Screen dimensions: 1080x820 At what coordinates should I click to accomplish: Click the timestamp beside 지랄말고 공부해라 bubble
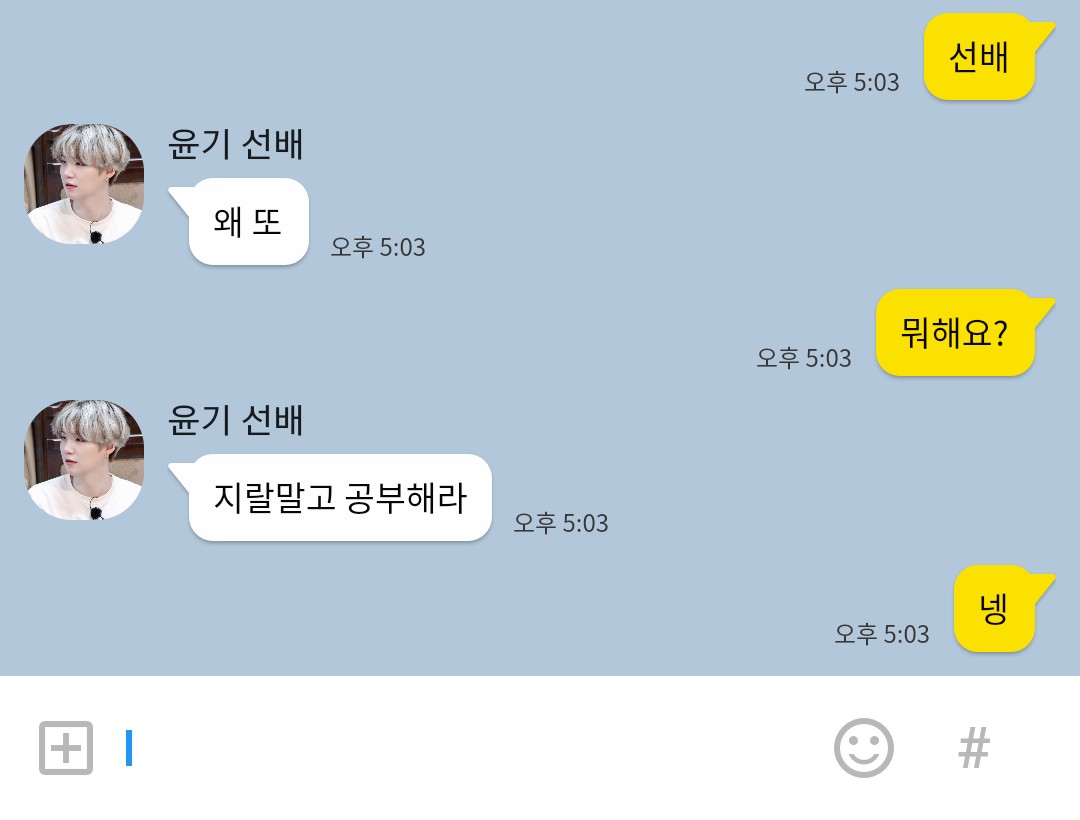561,523
